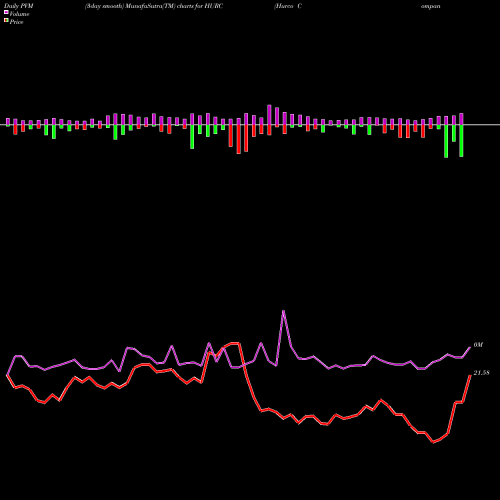Click the '(Hurco C' company name text
This screenshot has height=500, width=500.
(288, 6)
